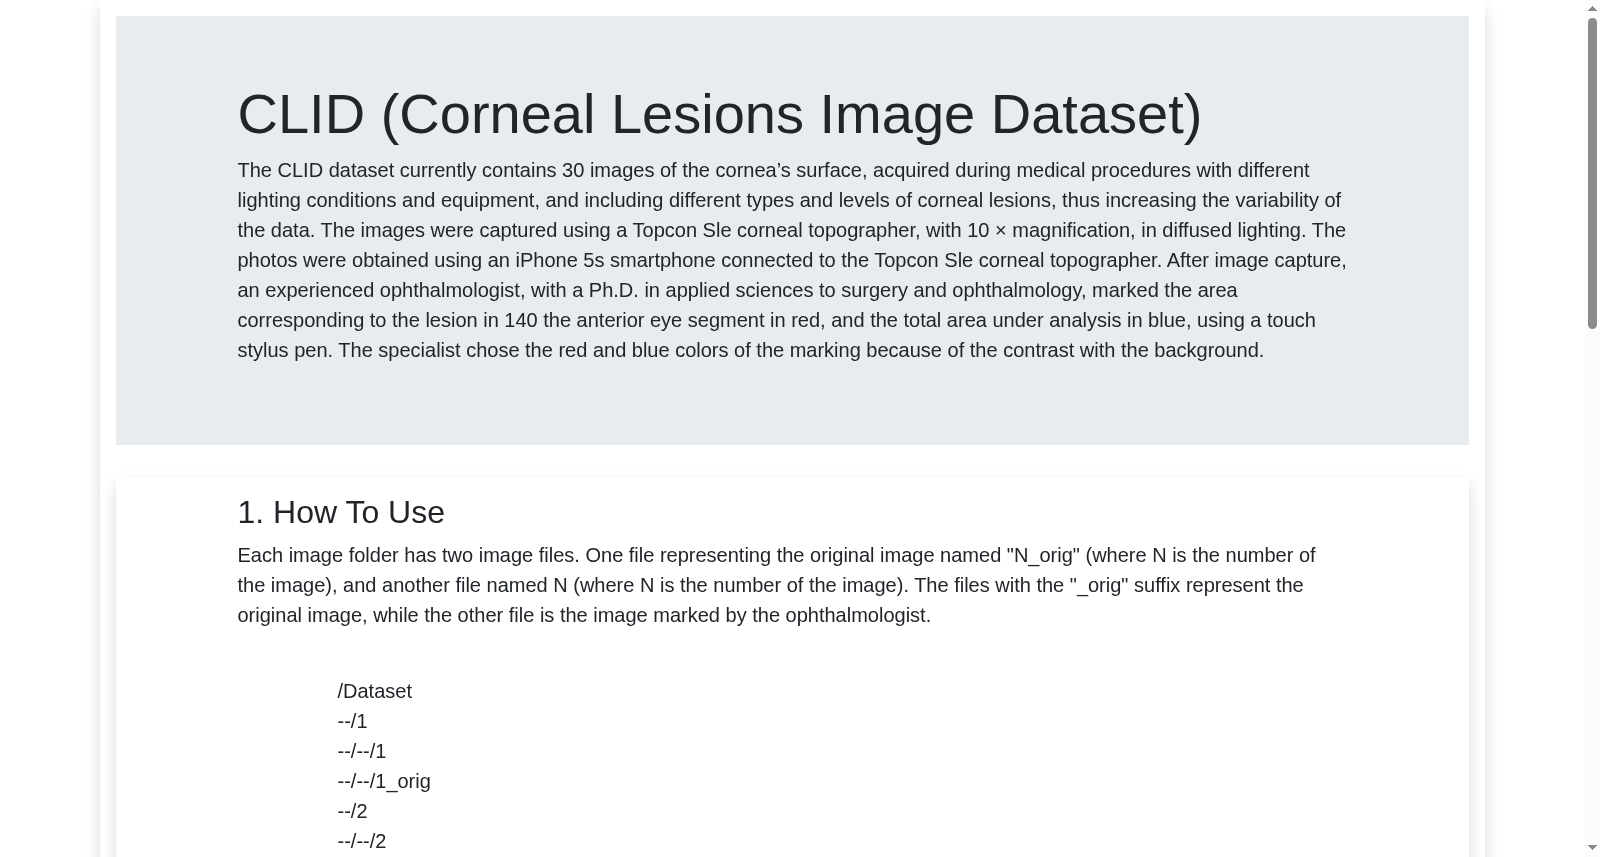
Task: Select the "--/1" folder line
Action: coord(352,721)
